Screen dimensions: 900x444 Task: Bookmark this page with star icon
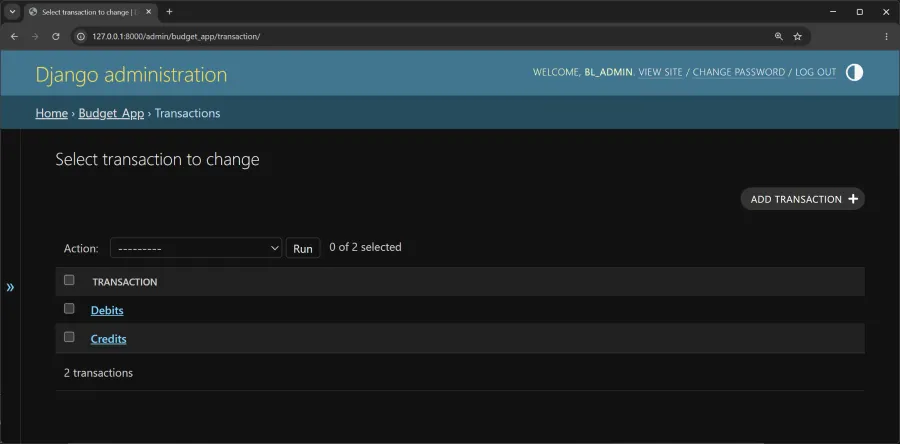click(x=797, y=36)
